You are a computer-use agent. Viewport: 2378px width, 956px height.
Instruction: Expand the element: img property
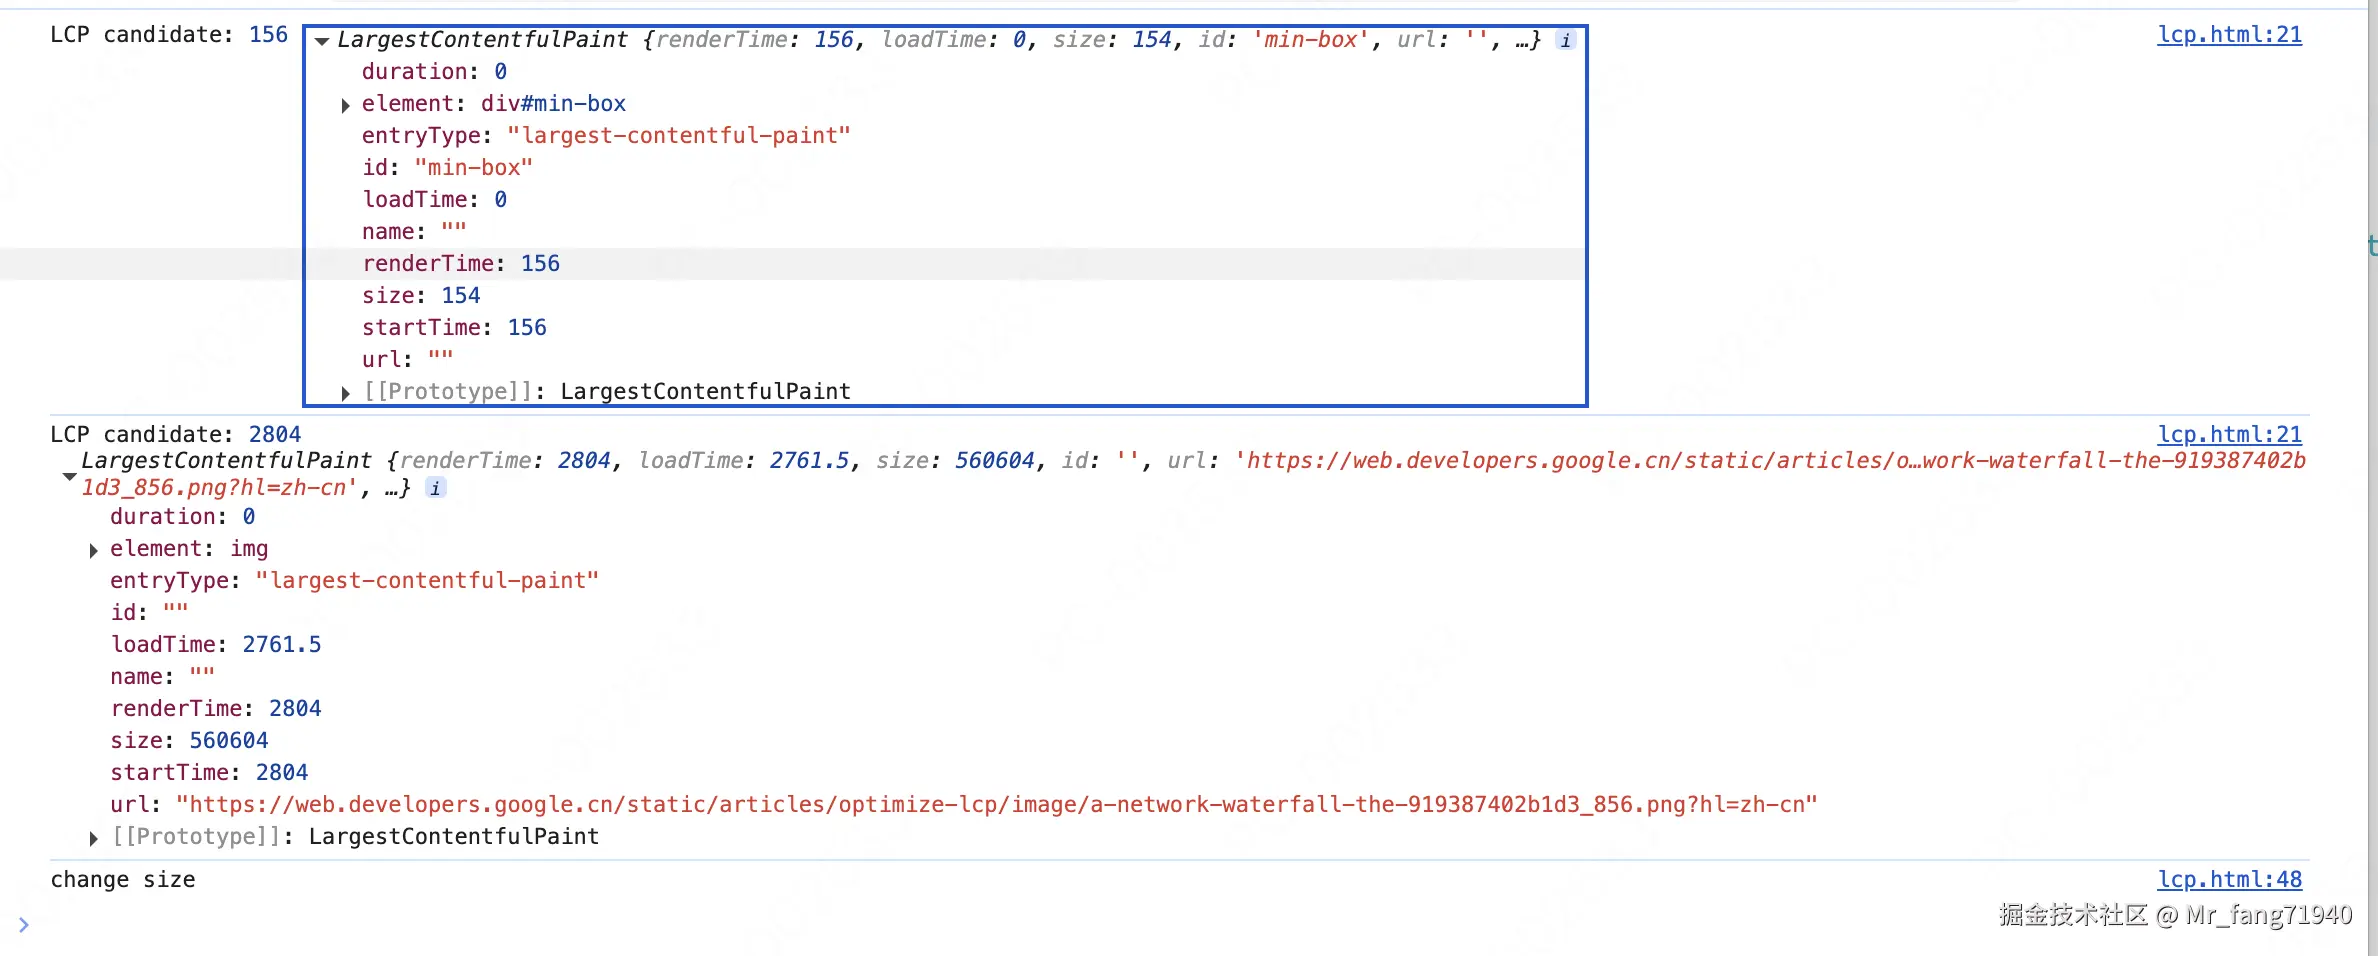92,549
